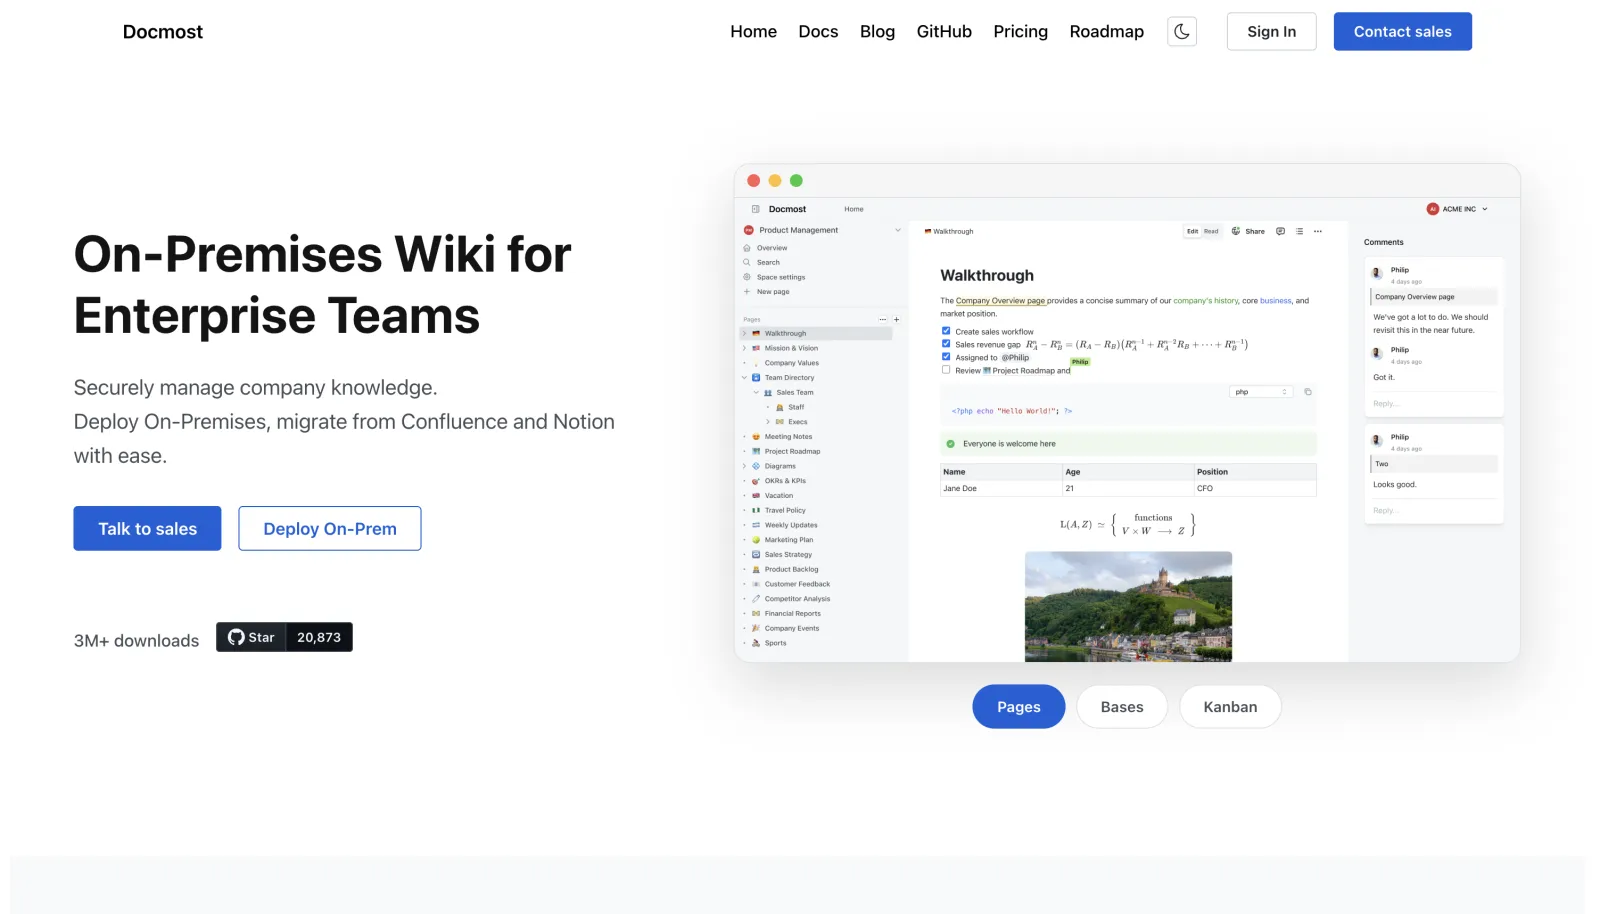
Task: Click the plus icon next to Pages
Action: coord(896,319)
